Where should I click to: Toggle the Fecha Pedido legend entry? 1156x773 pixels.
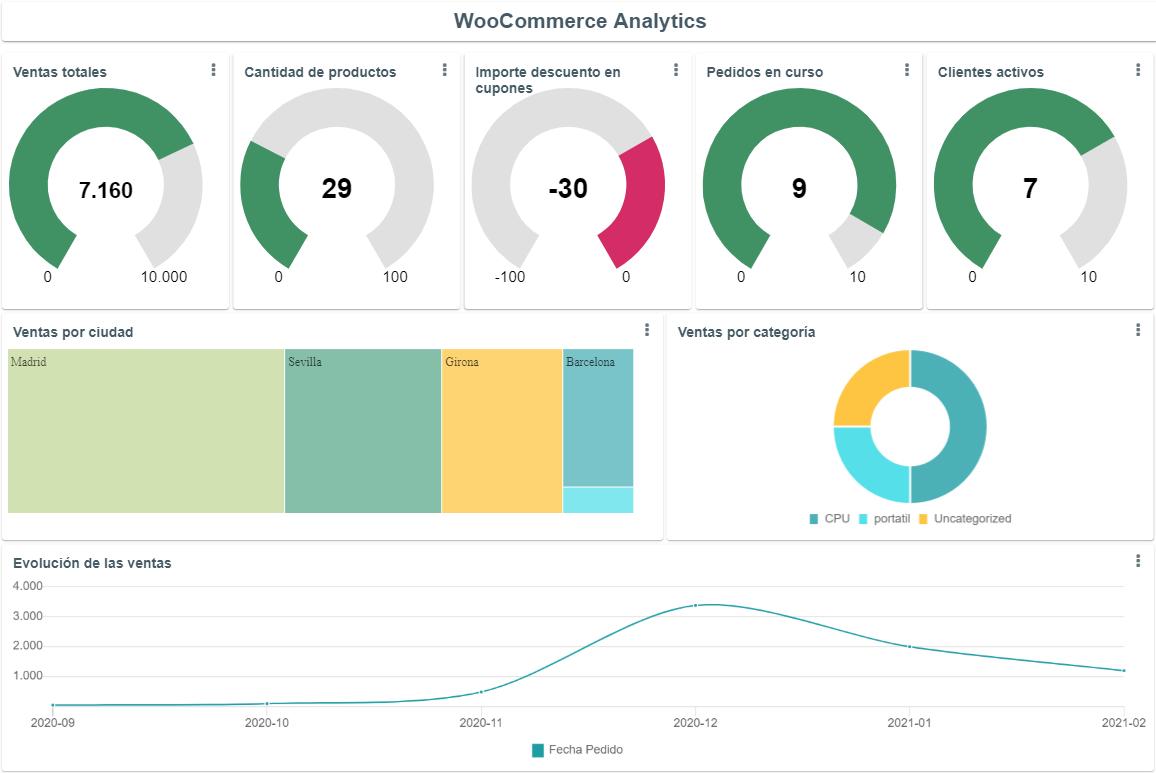point(577,750)
